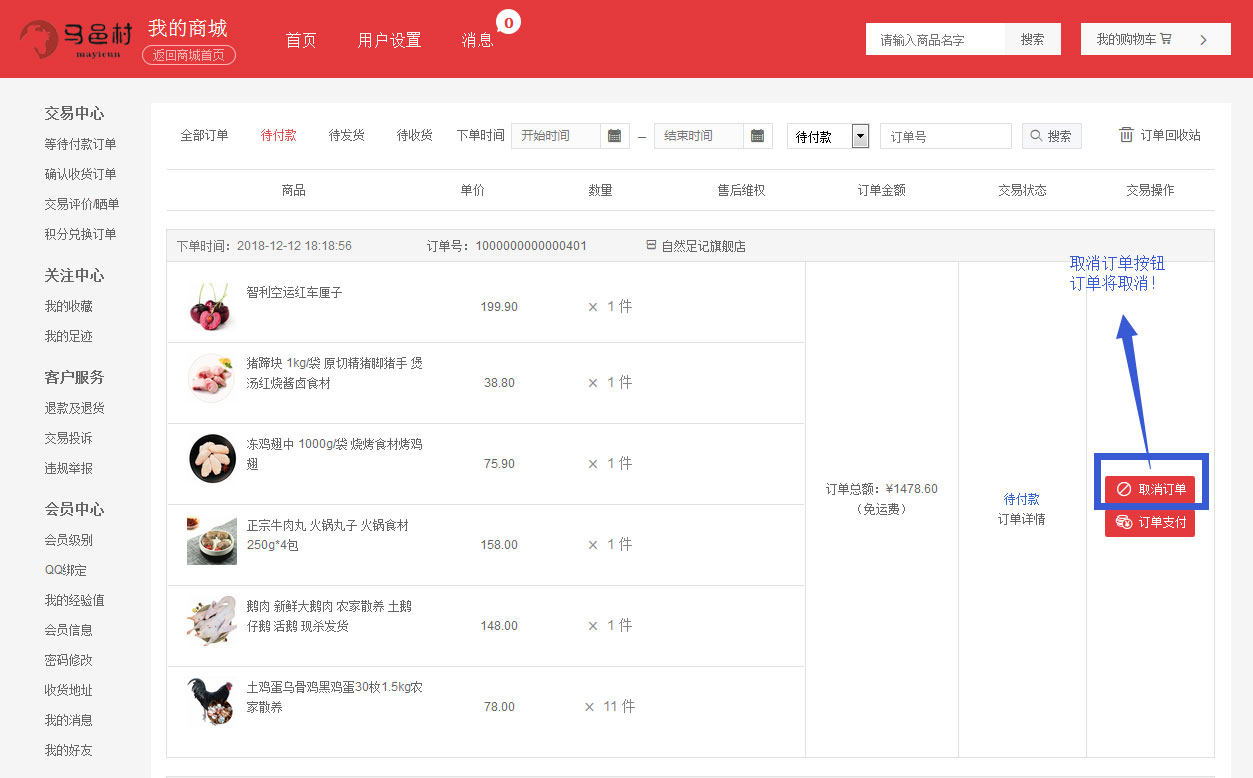Open 会员级别 in sidebar
The width and height of the screenshot is (1253, 778).
point(69,540)
